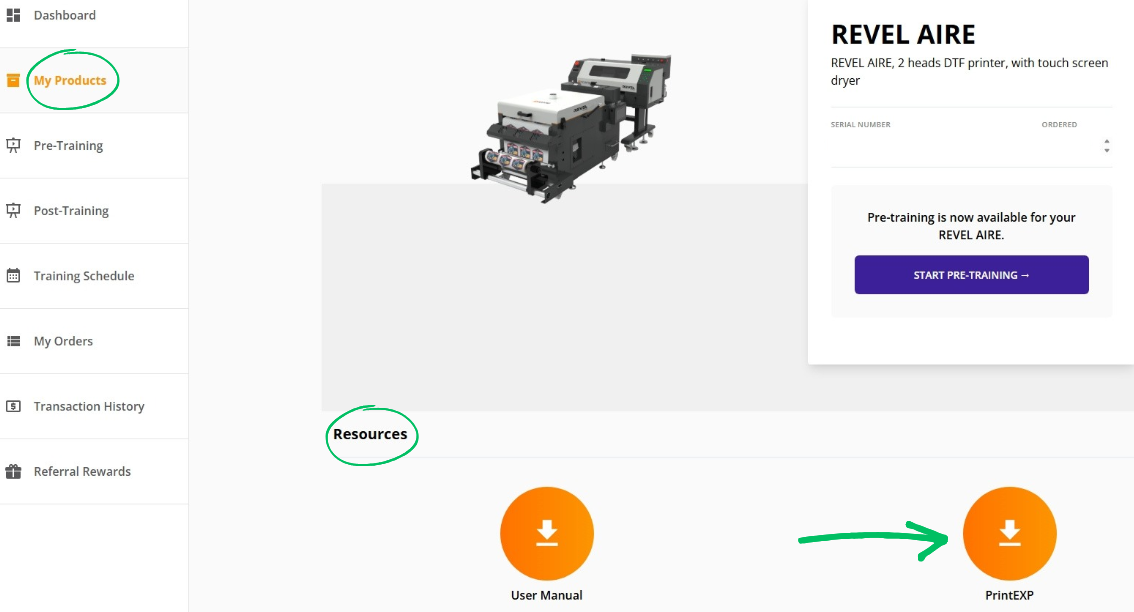The image size is (1134, 612).
Task: Click the Pre-Training presentation icon
Action: (13, 145)
